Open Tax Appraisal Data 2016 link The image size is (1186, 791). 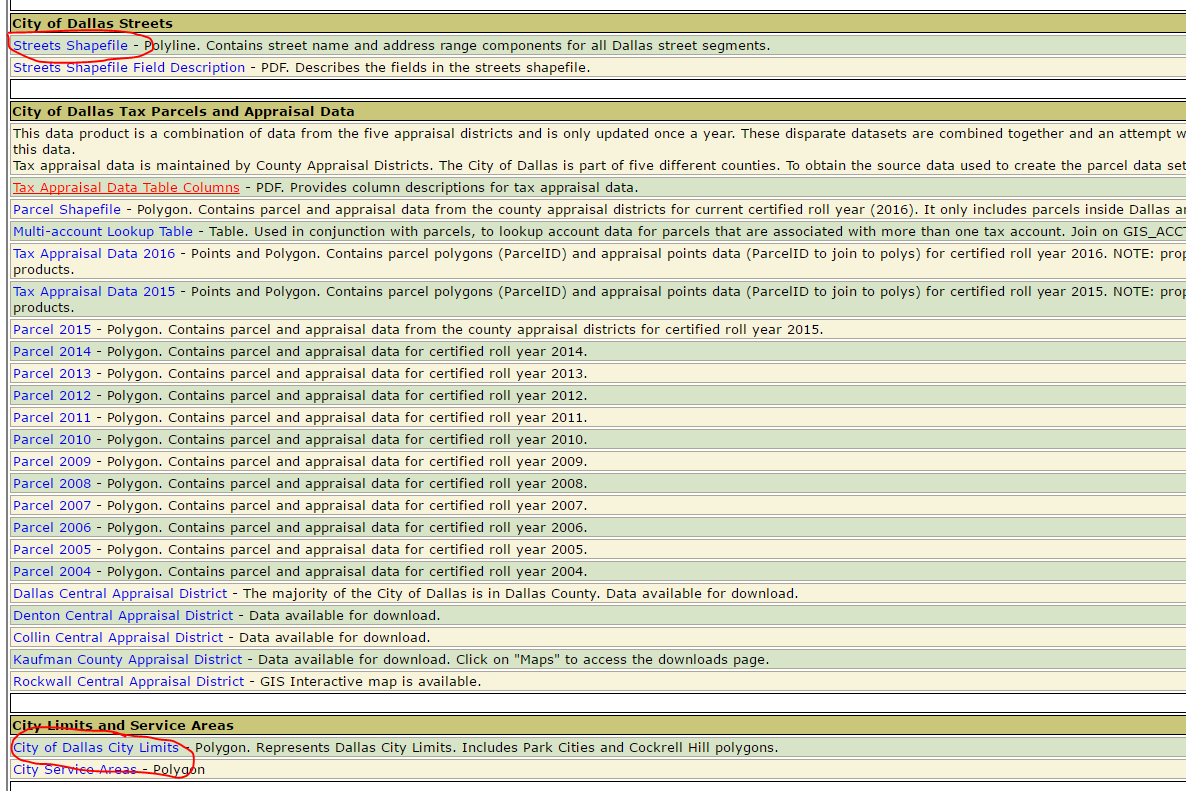94,253
